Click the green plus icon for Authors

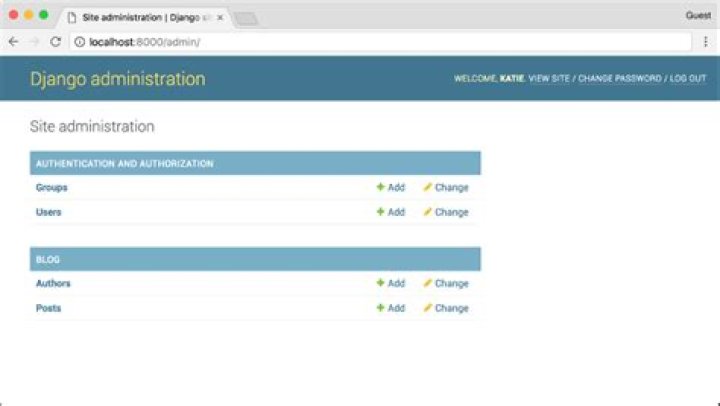point(380,283)
